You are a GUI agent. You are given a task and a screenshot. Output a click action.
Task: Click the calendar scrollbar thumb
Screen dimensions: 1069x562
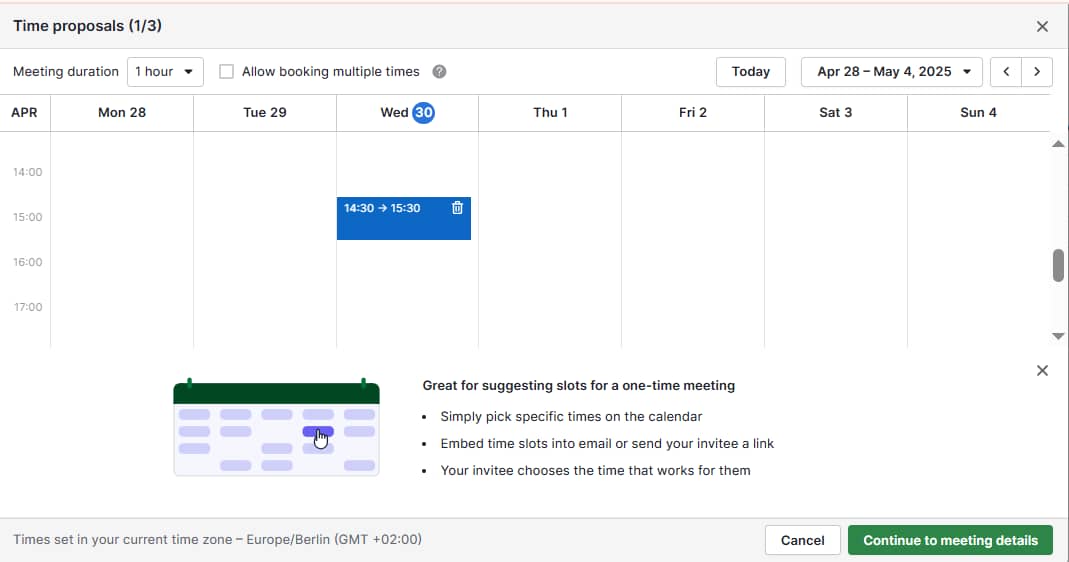pos(1058,266)
